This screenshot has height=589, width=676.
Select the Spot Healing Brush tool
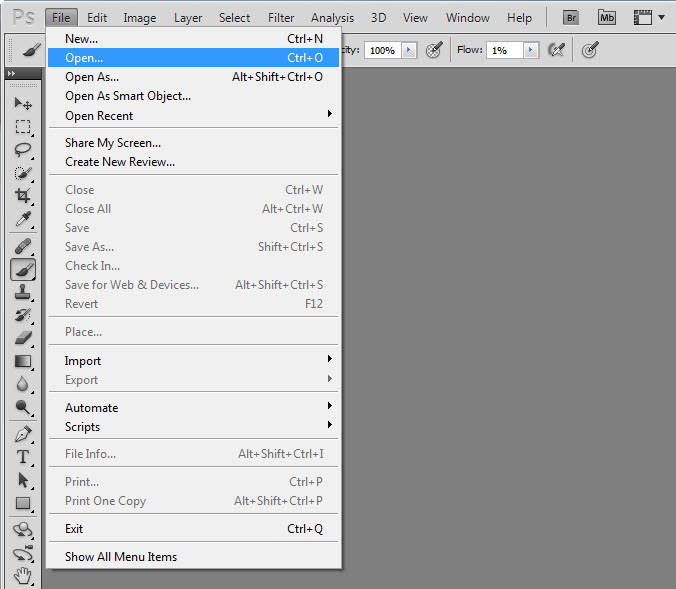pyautogui.click(x=23, y=246)
